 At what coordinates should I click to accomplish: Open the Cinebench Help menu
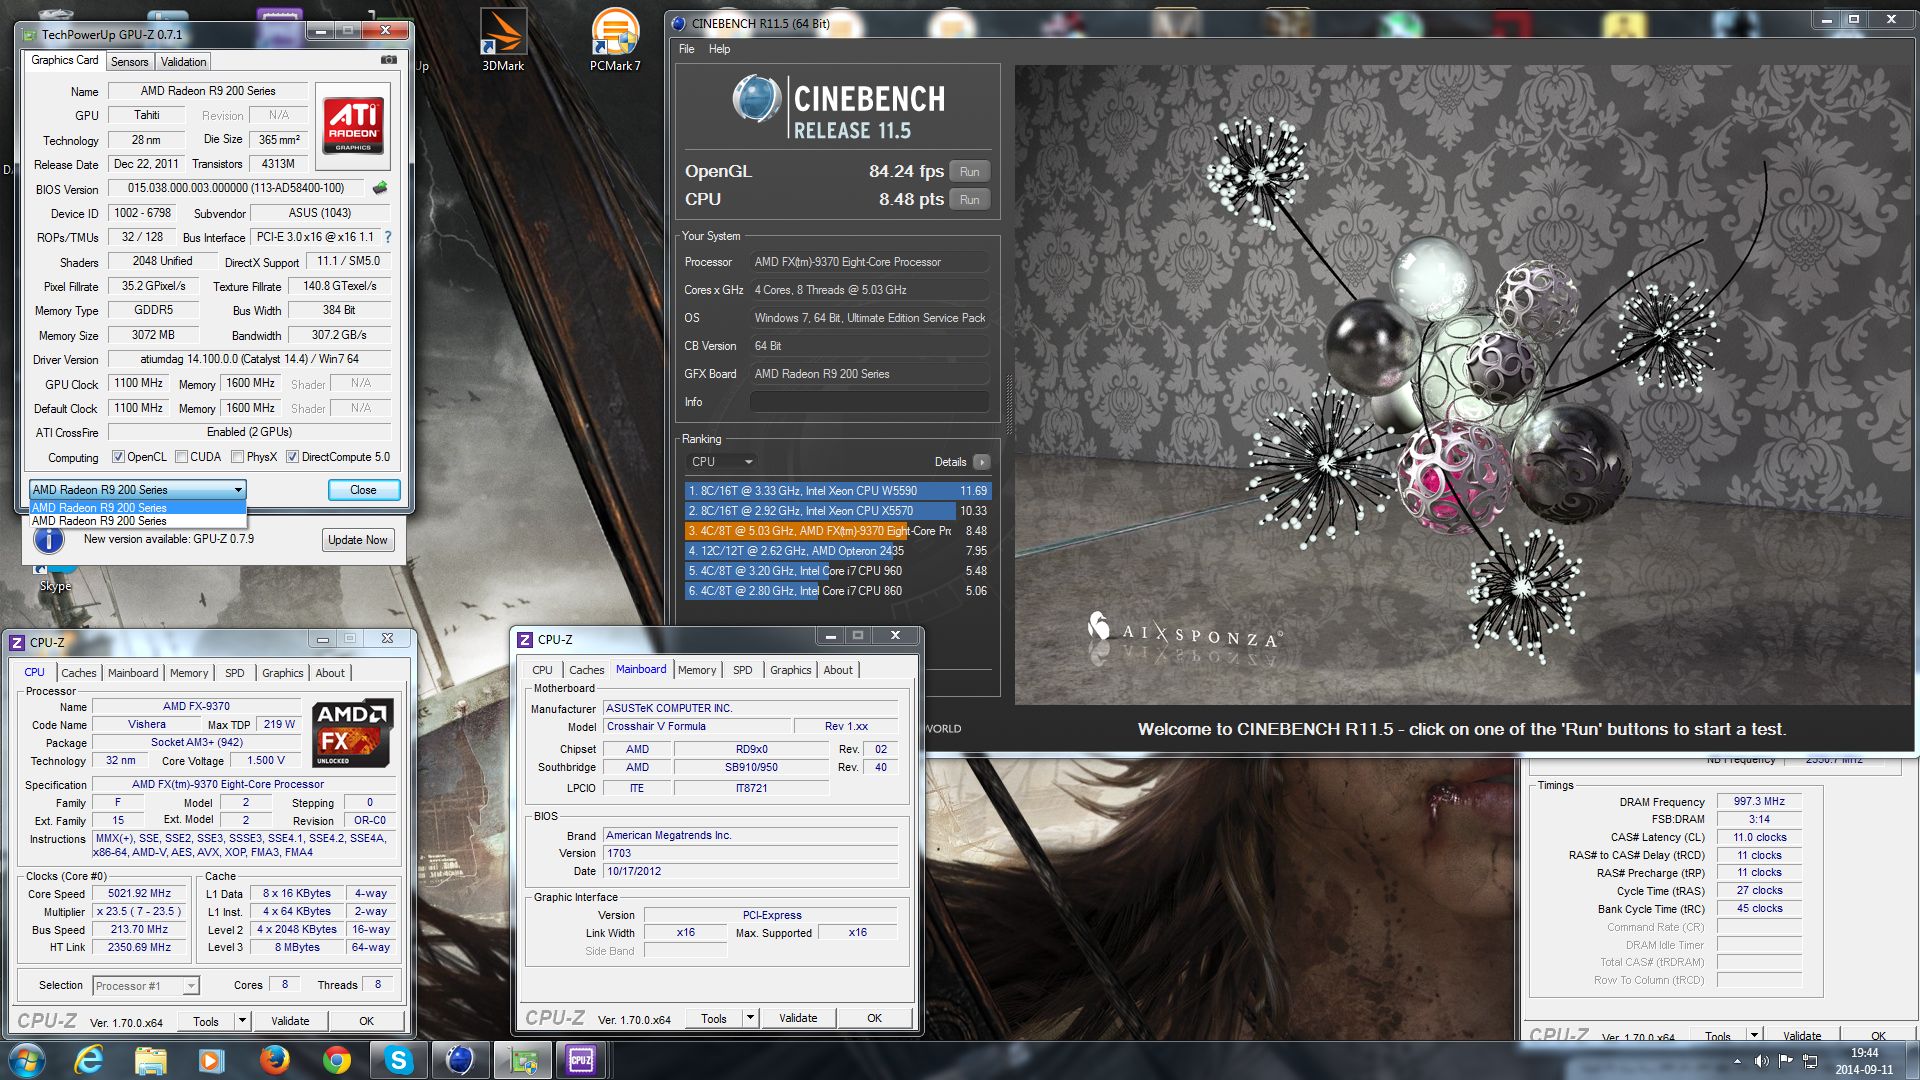pyautogui.click(x=719, y=49)
